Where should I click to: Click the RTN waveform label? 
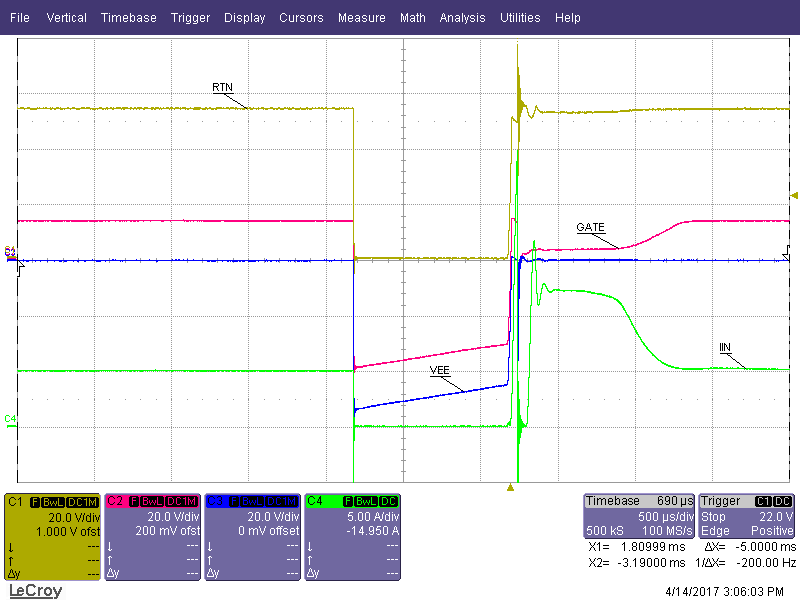point(222,88)
